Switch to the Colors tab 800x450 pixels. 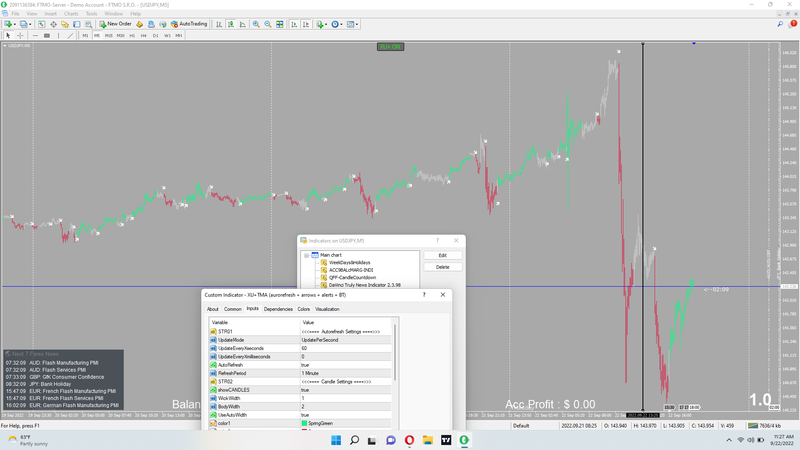pos(304,309)
